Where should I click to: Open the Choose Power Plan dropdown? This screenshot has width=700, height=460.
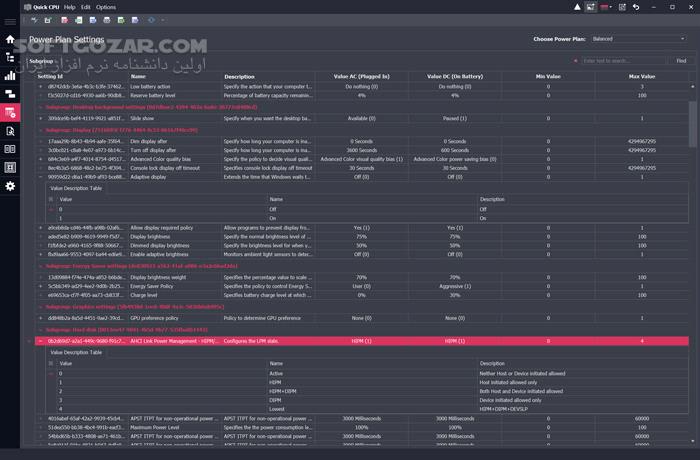click(x=637, y=39)
